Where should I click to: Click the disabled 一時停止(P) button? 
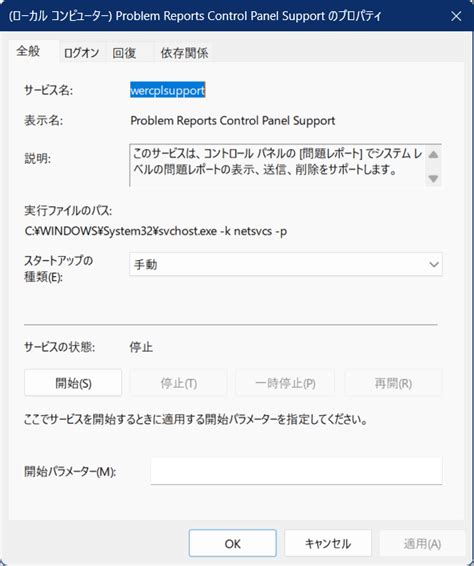(285, 383)
